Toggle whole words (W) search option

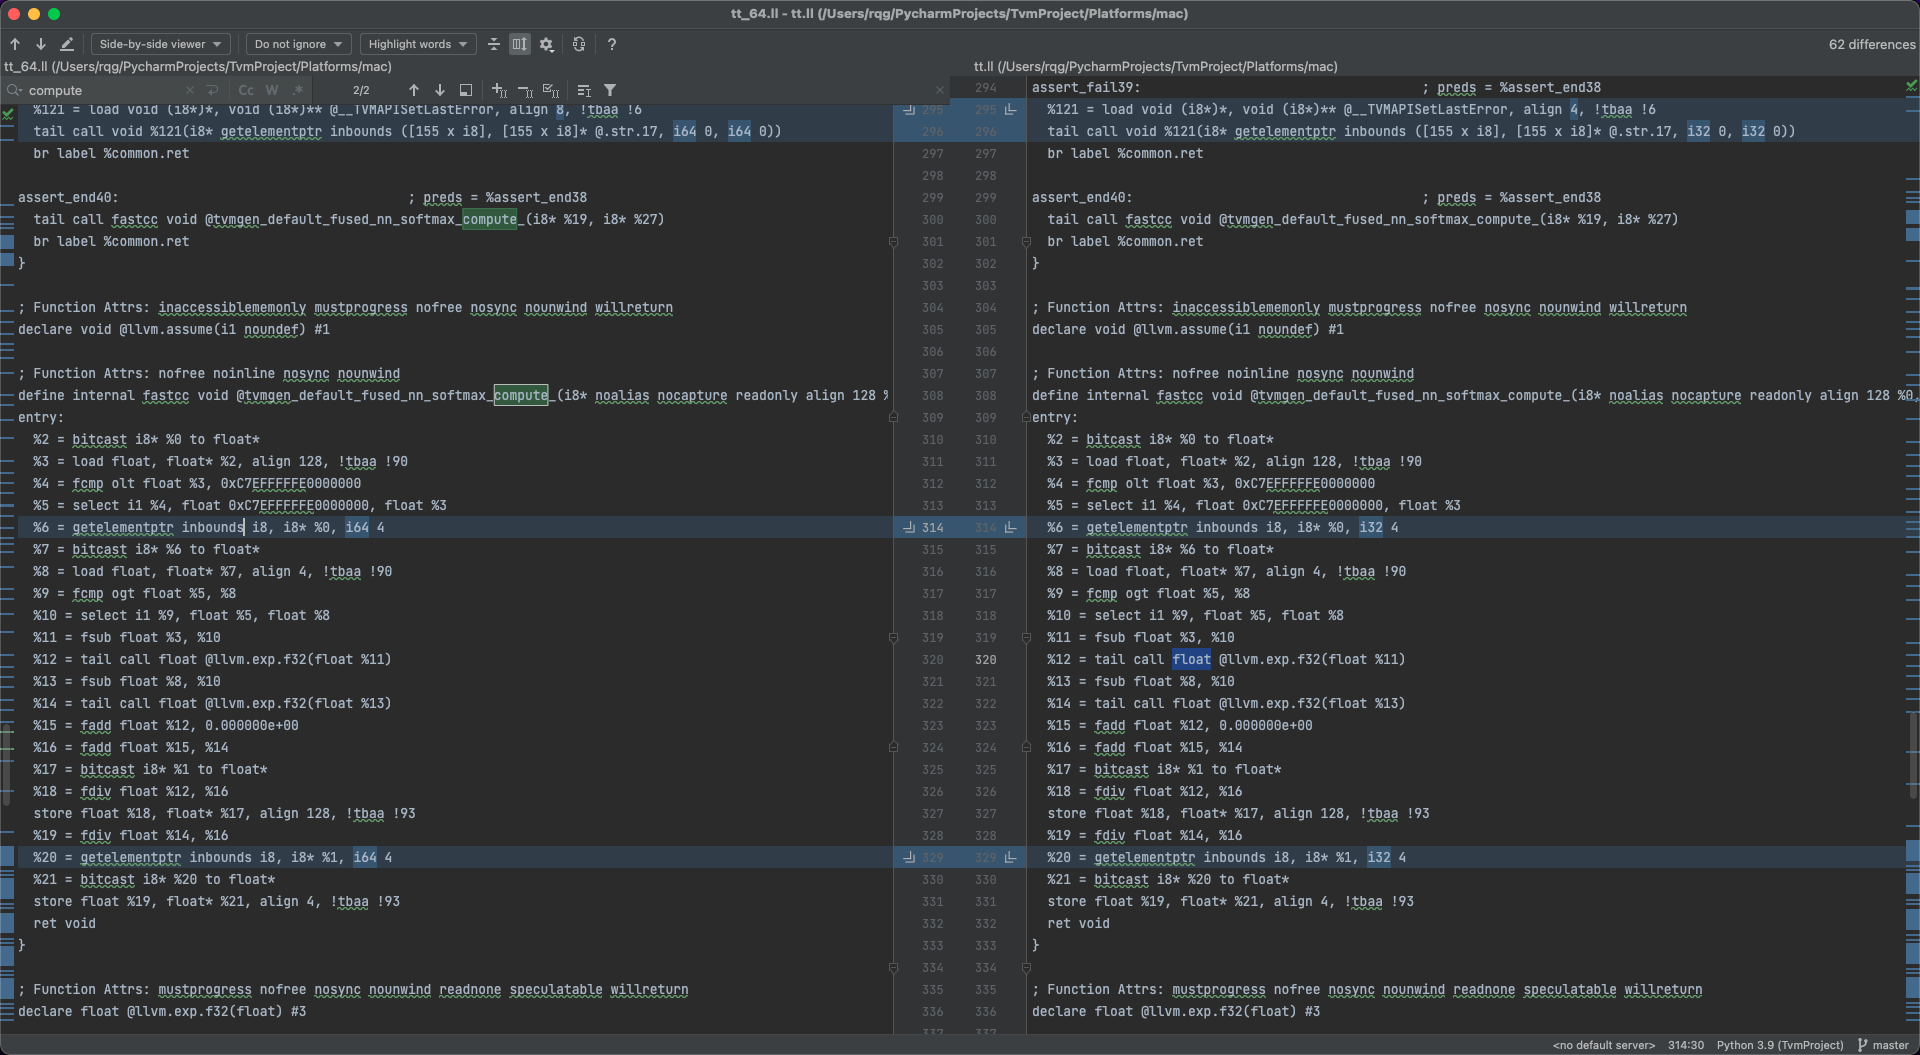coord(272,90)
